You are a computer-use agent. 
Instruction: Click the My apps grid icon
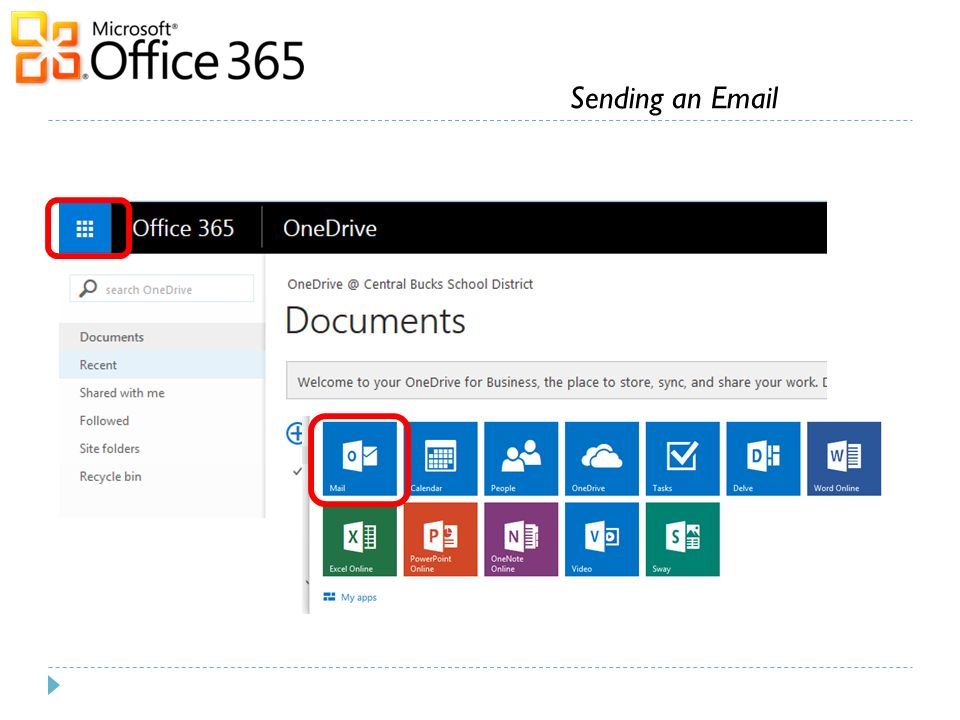coord(329,597)
